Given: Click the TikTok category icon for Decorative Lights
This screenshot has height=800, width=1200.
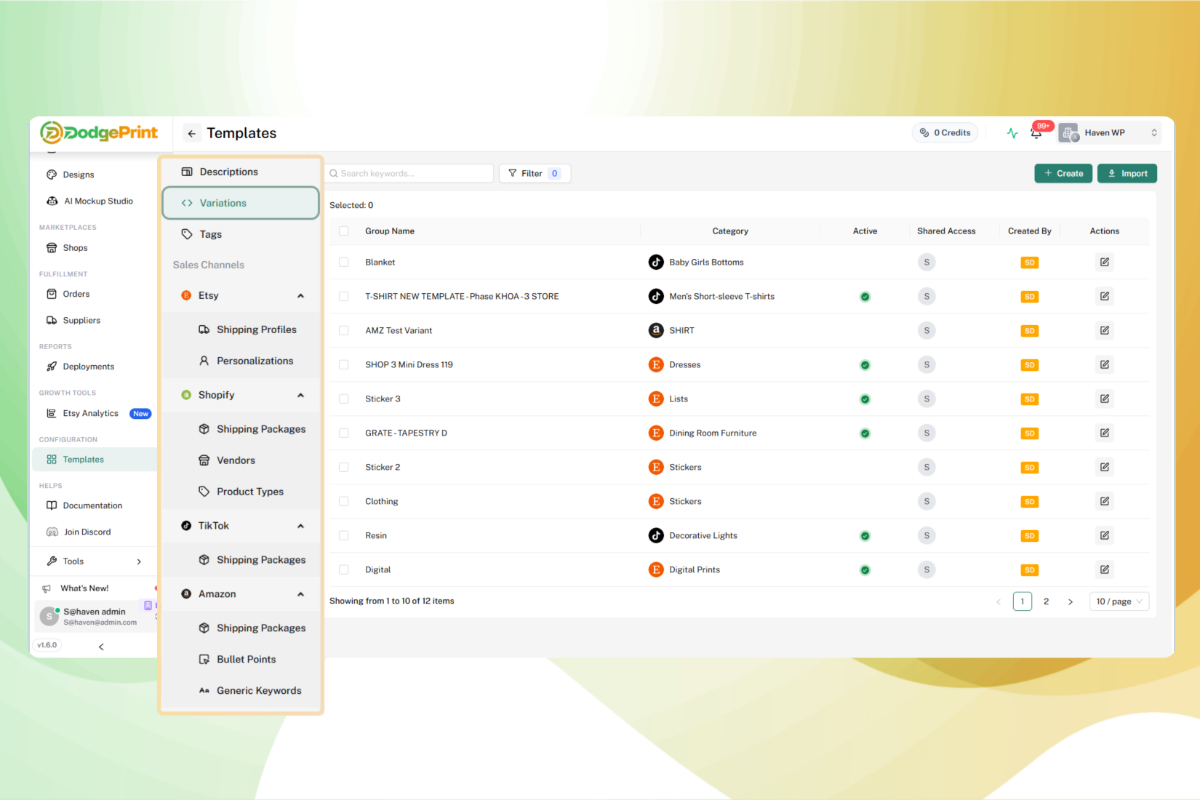Looking at the screenshot, I should coord(656,535).
